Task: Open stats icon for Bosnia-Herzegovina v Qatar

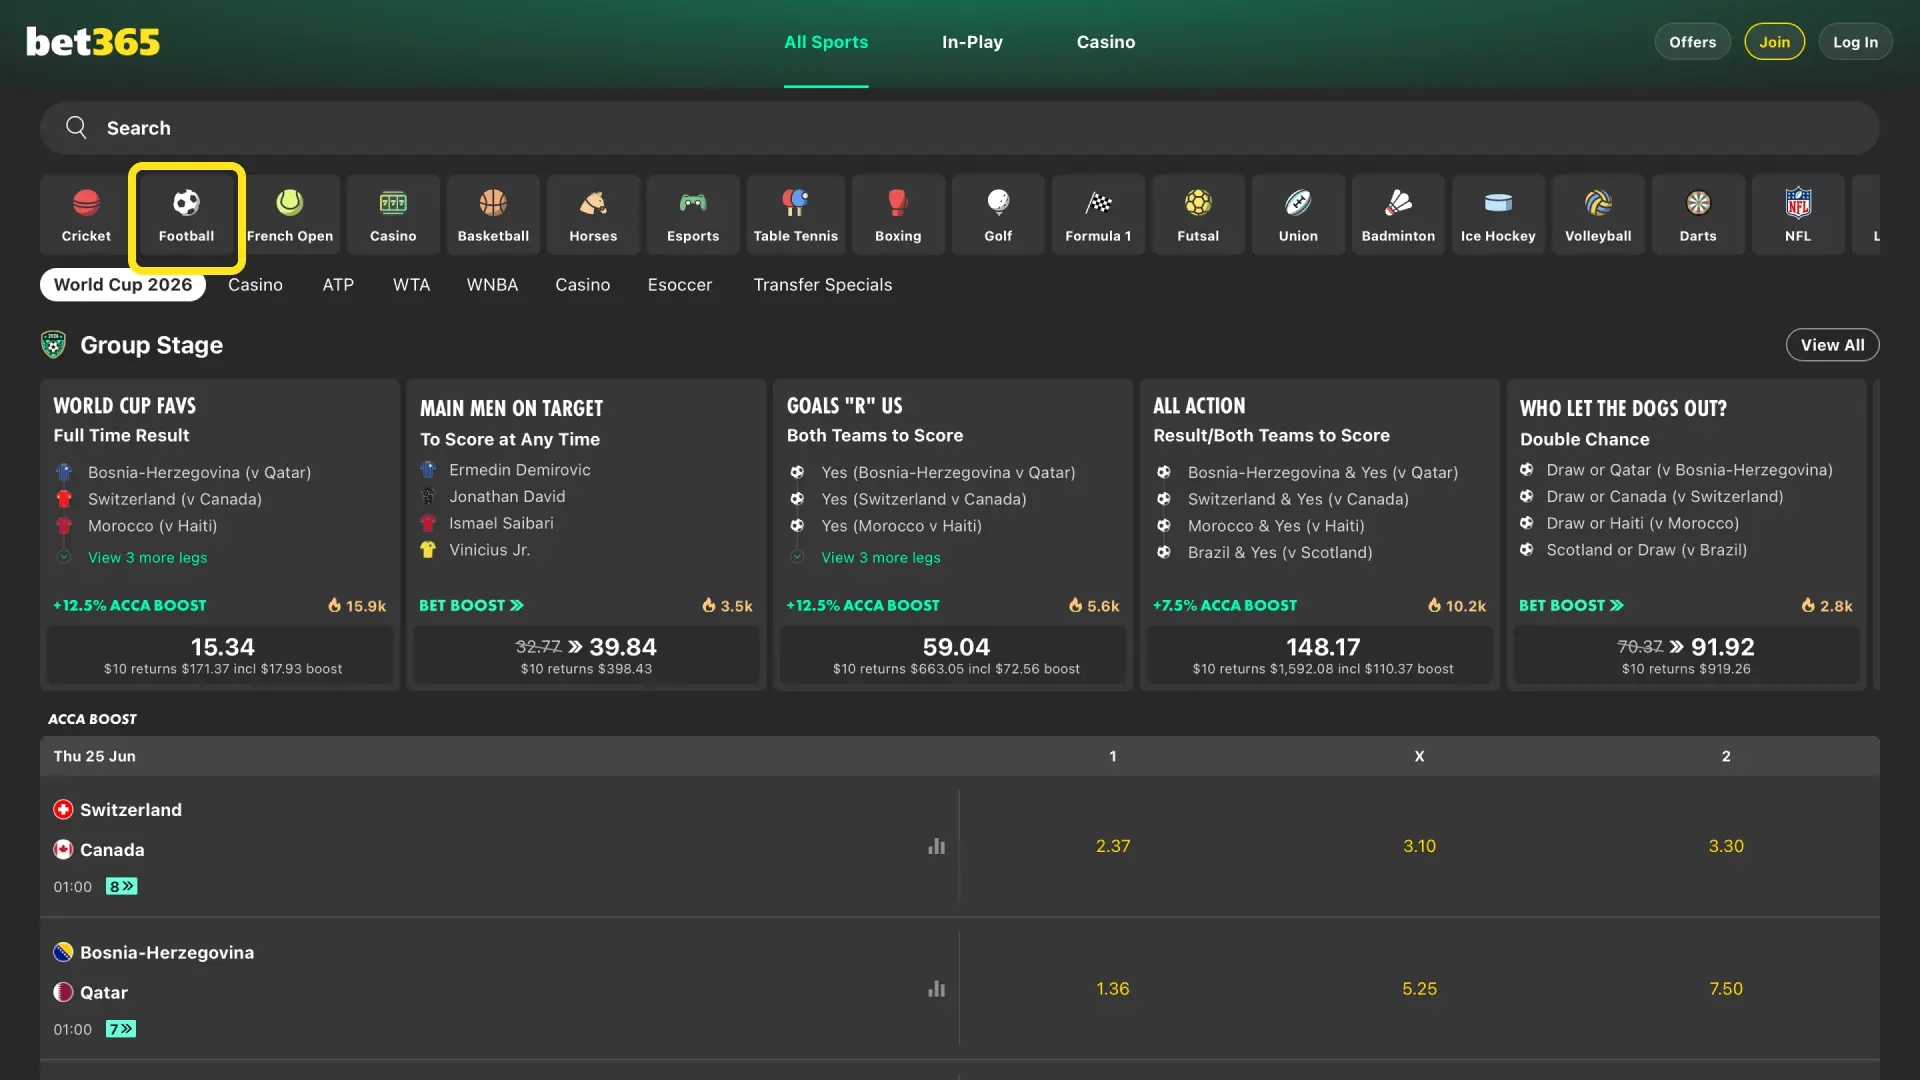Action: (936, 989)
